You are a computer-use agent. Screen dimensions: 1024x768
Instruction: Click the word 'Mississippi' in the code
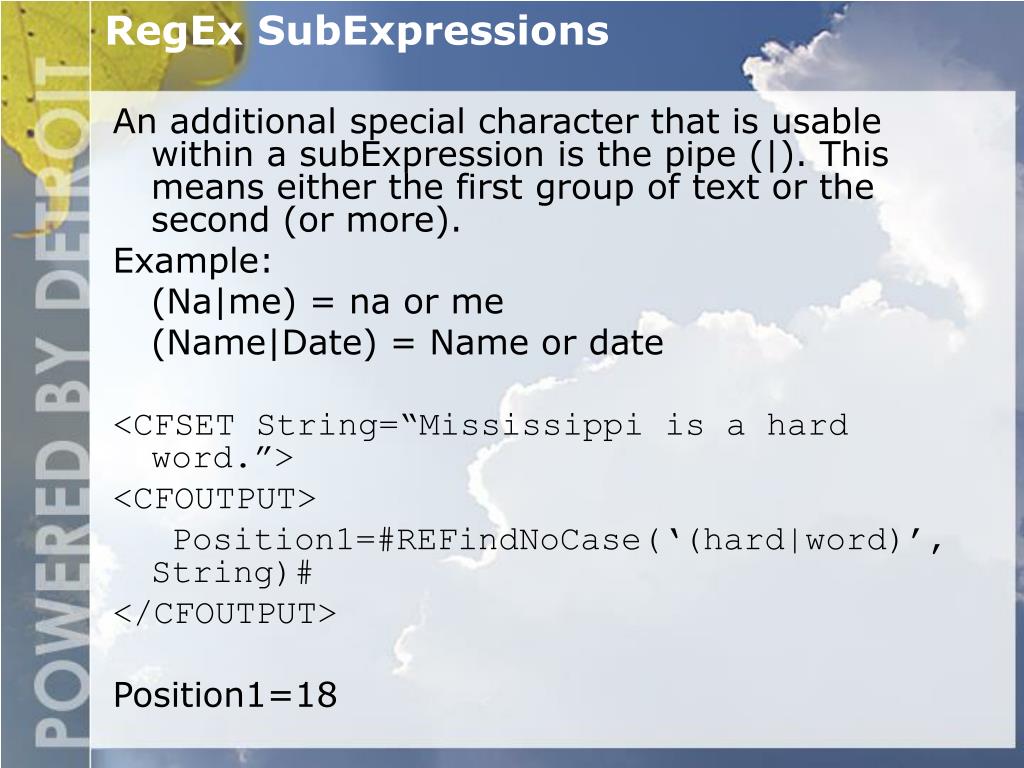530,426
